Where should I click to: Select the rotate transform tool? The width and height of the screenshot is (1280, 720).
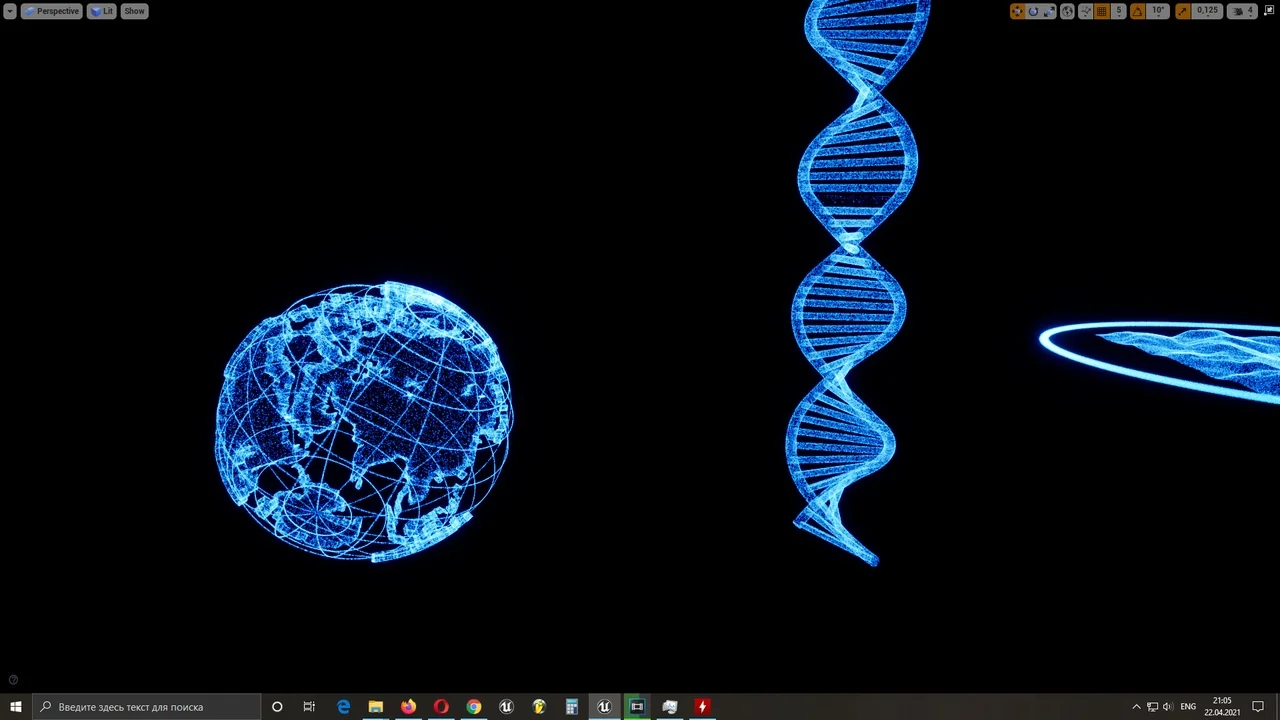(x=1033, y=11)
